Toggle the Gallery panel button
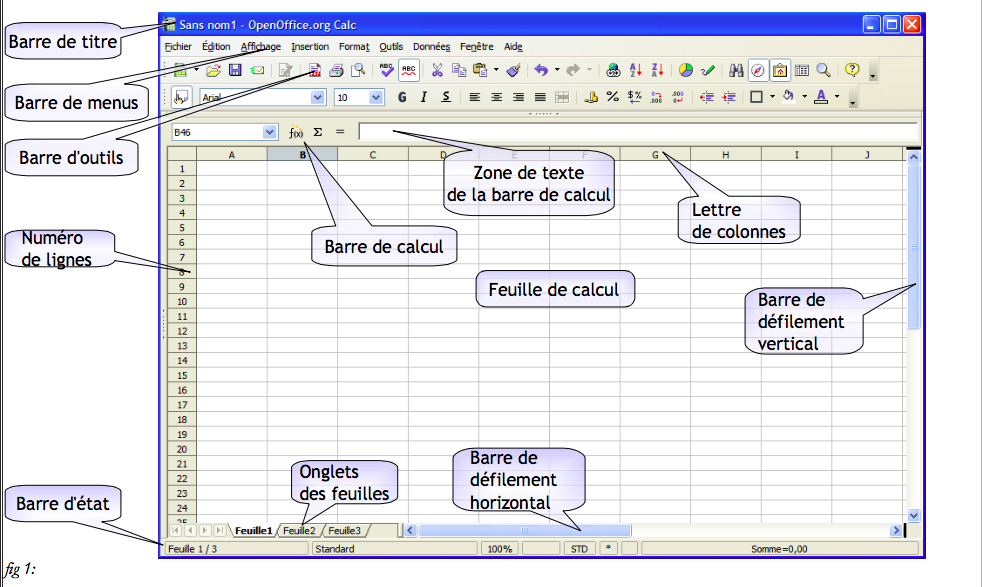Image resolution: width=982 pixels, height=587 pixels. pos(780,70)
